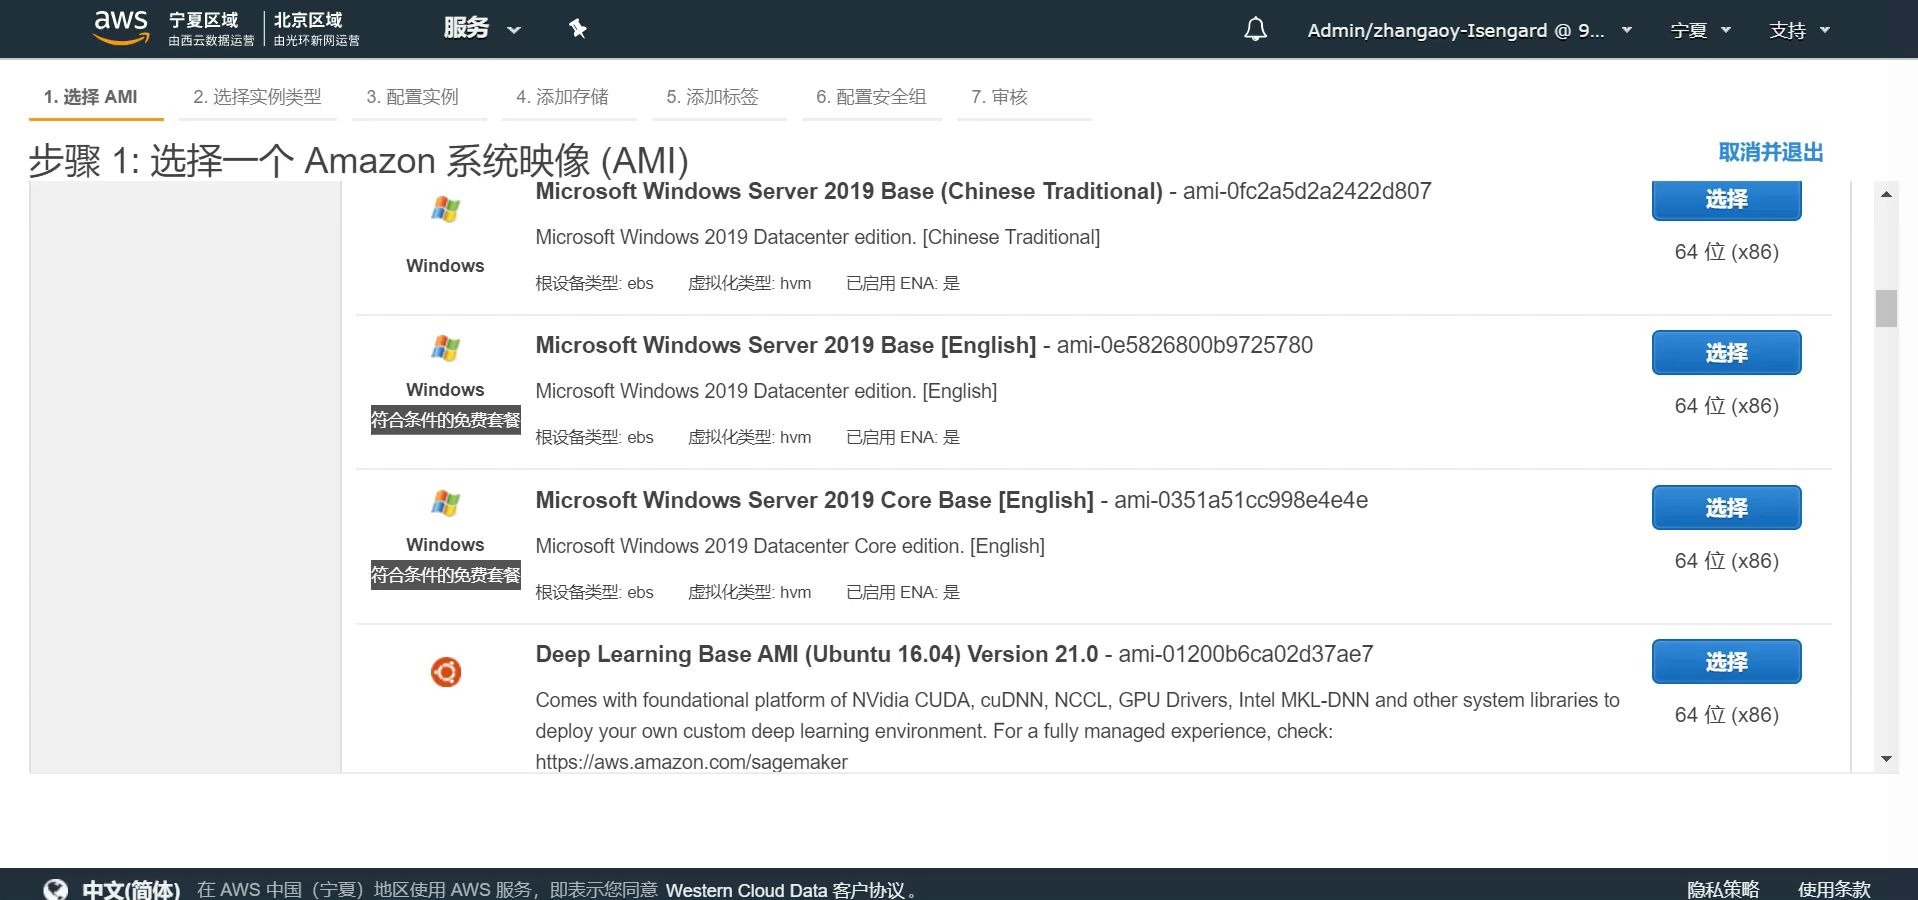Image resolution: width=1918 pixels, height=900 pixels.
Task: Expand the 服务 services dropdown
Action: pos(482,29)
